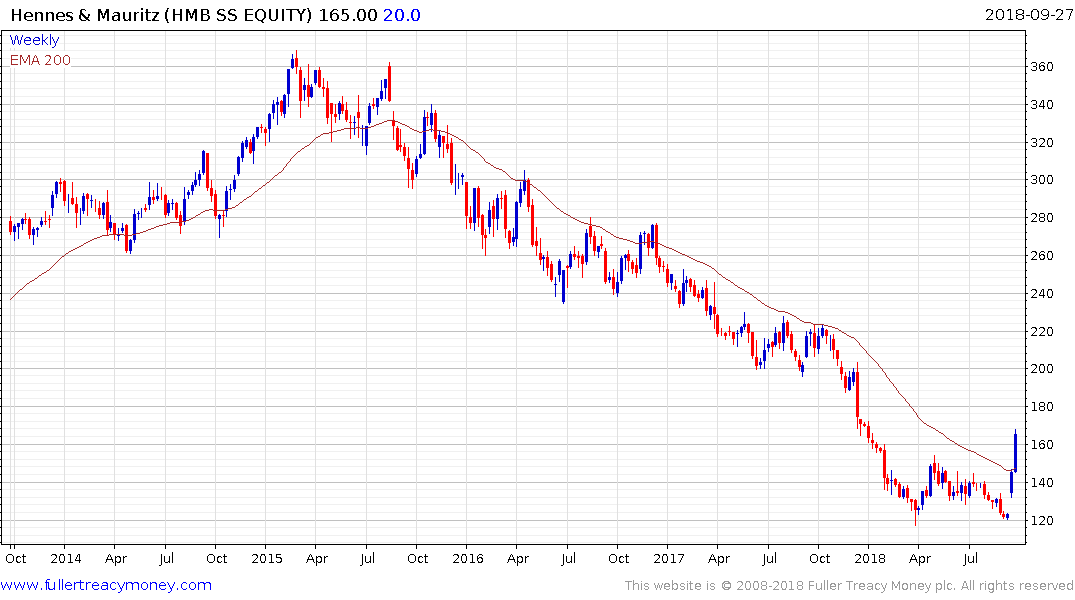This screenshot has width=1075, height=600.
Task: Click the 320 price axis label
Action: 1042,143
